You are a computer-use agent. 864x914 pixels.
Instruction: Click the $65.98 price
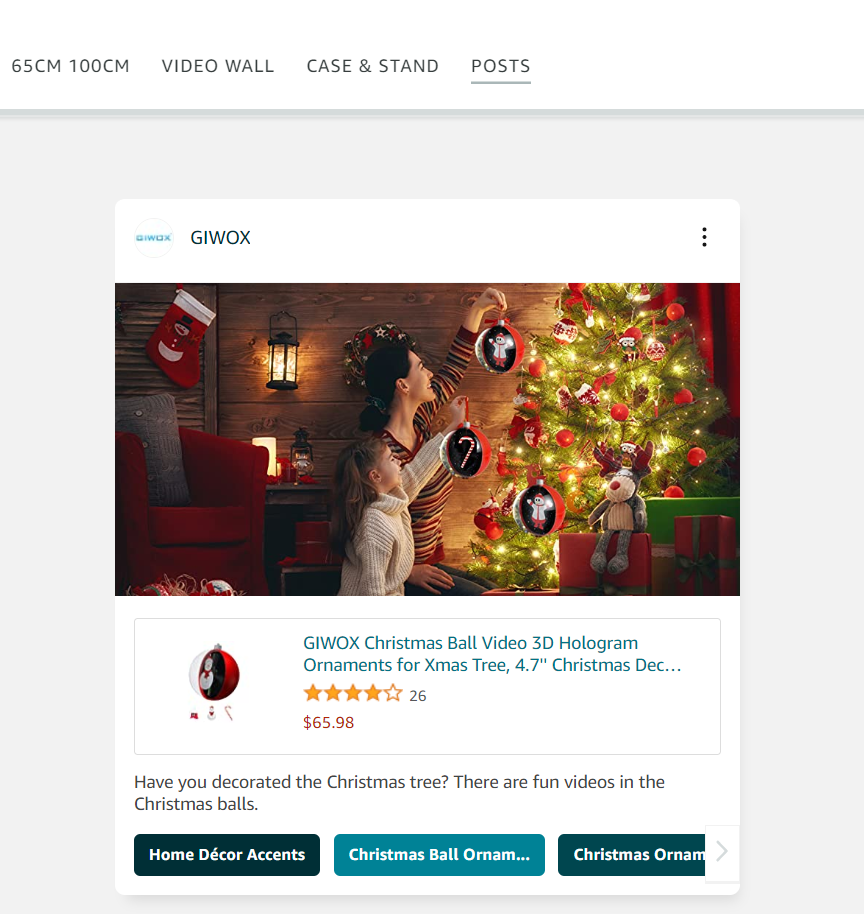pyautogui.click(x=328, y=722)
